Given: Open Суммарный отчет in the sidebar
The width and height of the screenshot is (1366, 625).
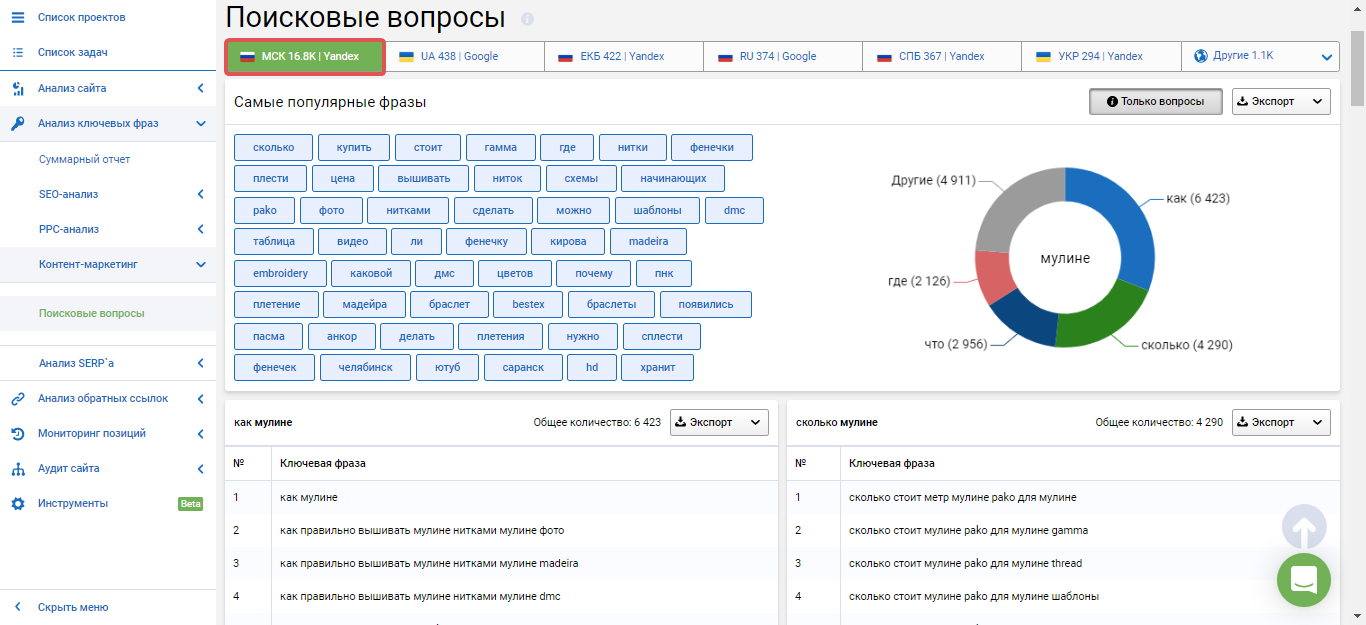Looking at the screenshot, I should coord(84,159).
